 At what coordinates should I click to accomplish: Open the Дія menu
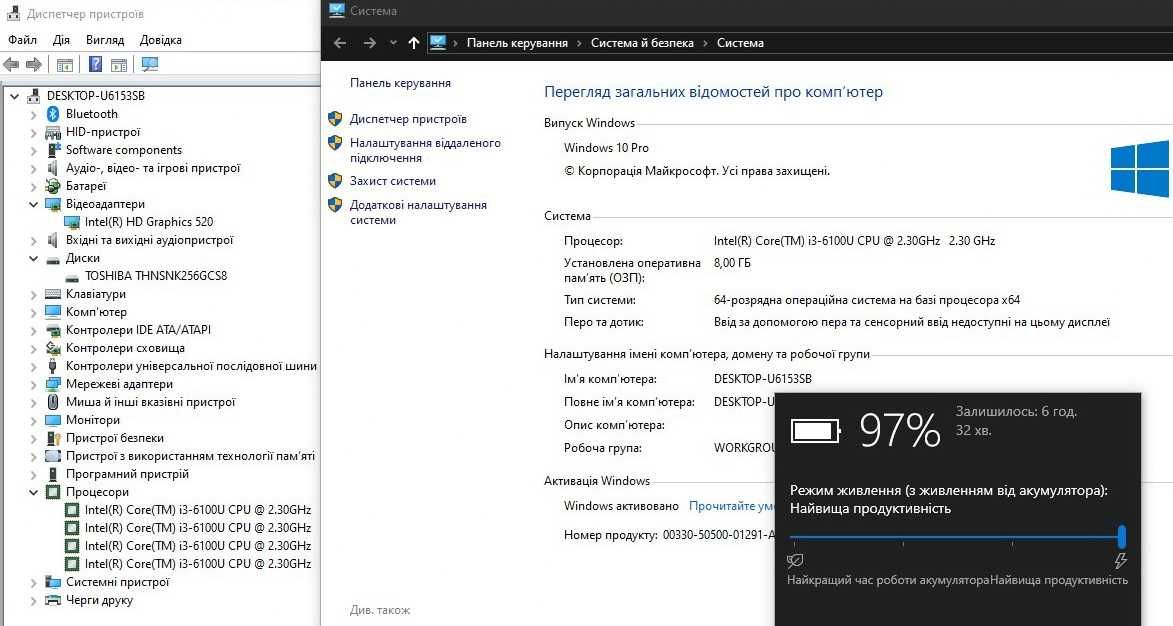point(61,40)
